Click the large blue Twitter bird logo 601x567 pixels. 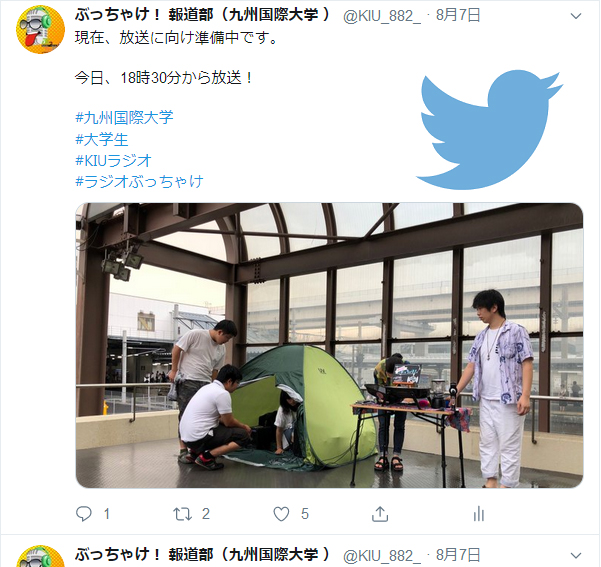click(x=489, y=130)
